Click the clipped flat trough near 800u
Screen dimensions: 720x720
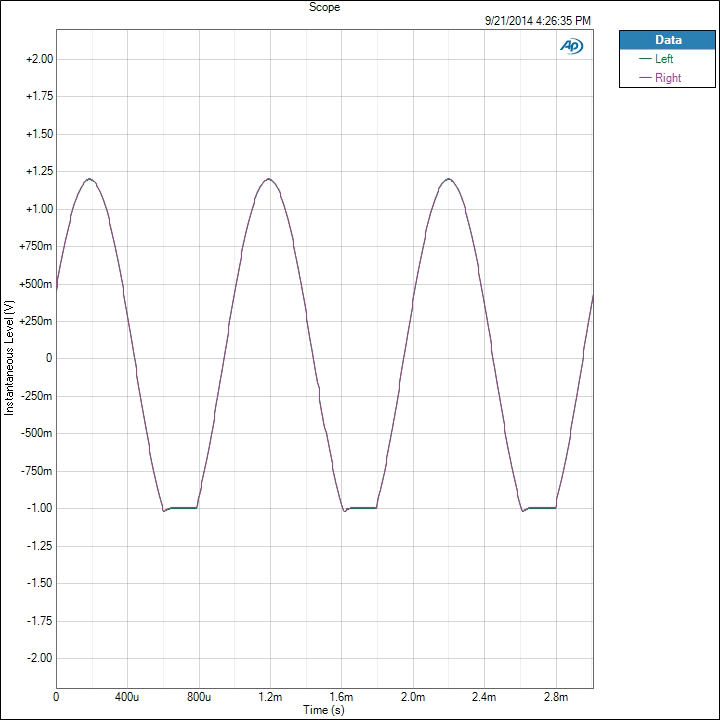[180, 508]
